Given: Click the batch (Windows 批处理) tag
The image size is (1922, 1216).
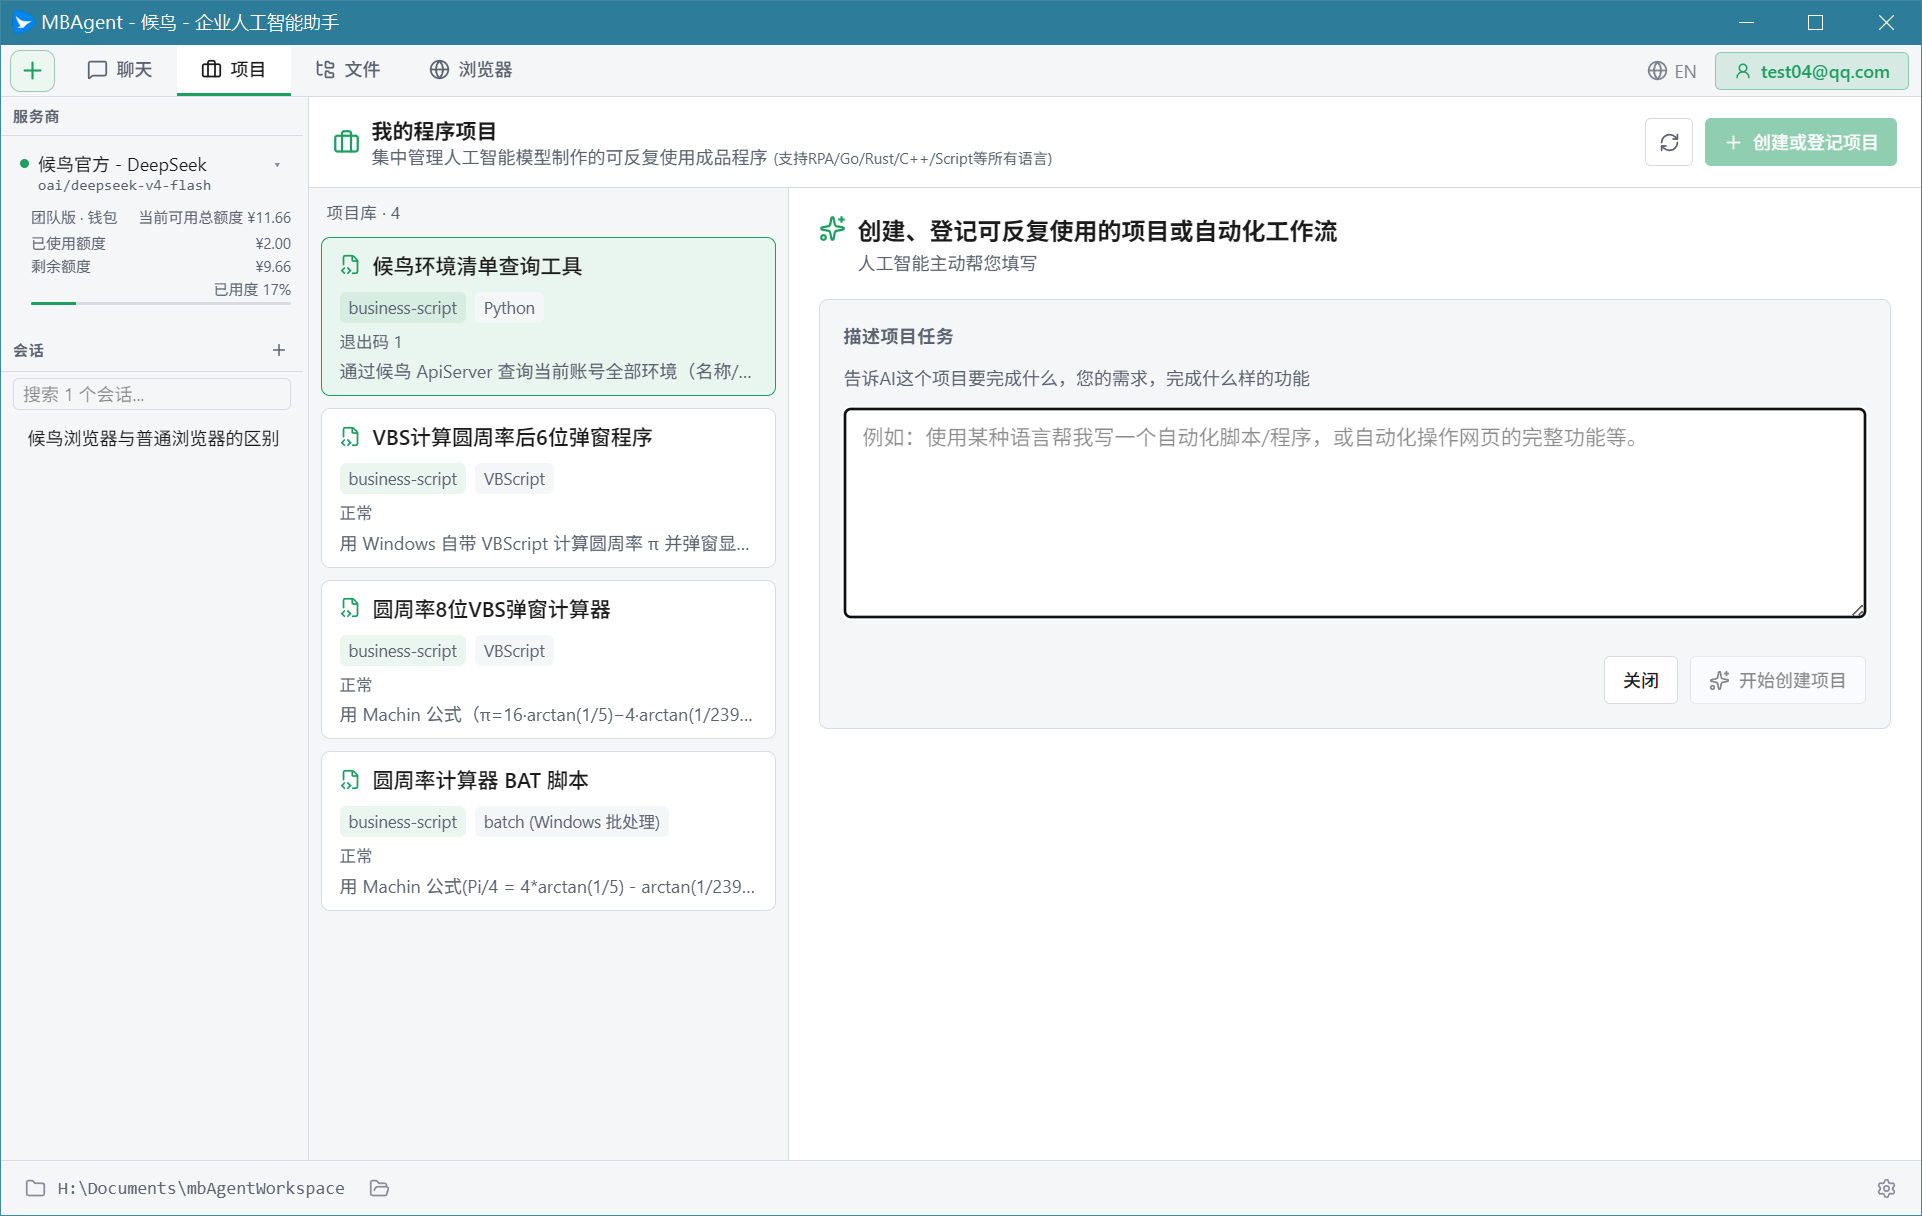Looking at the screenshot, I should point(571,822).
